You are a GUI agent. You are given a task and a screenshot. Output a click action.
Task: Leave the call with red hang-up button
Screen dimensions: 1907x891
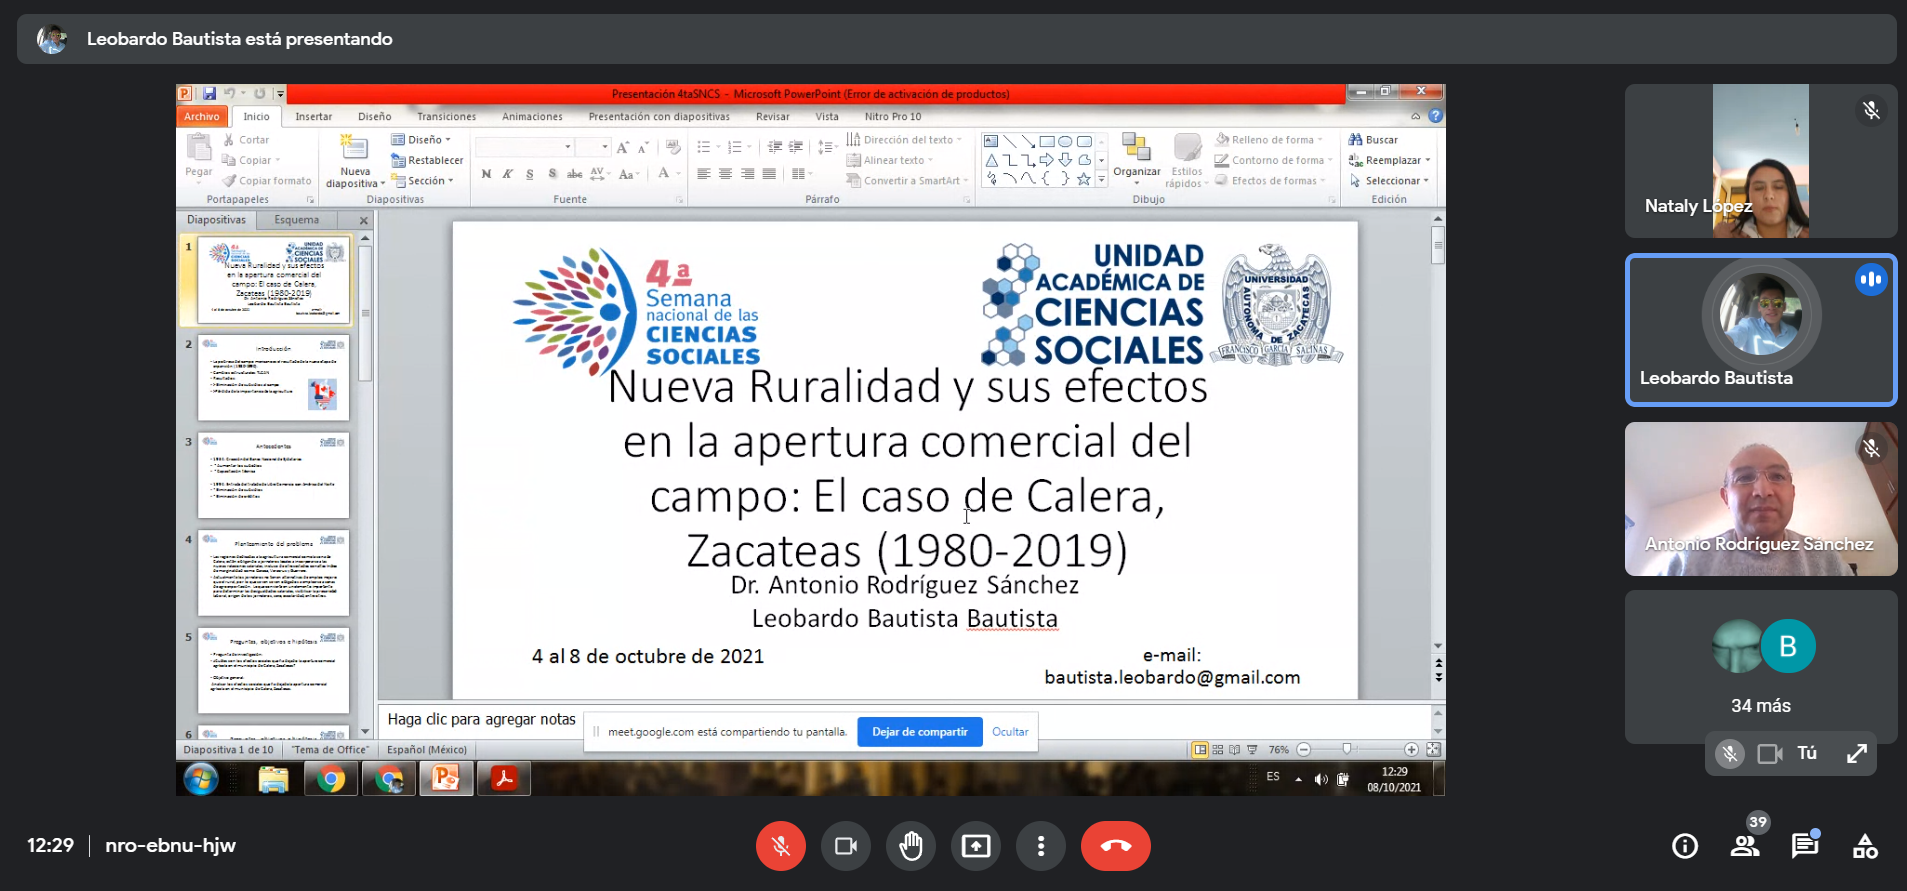click(x=1115, y=846)
